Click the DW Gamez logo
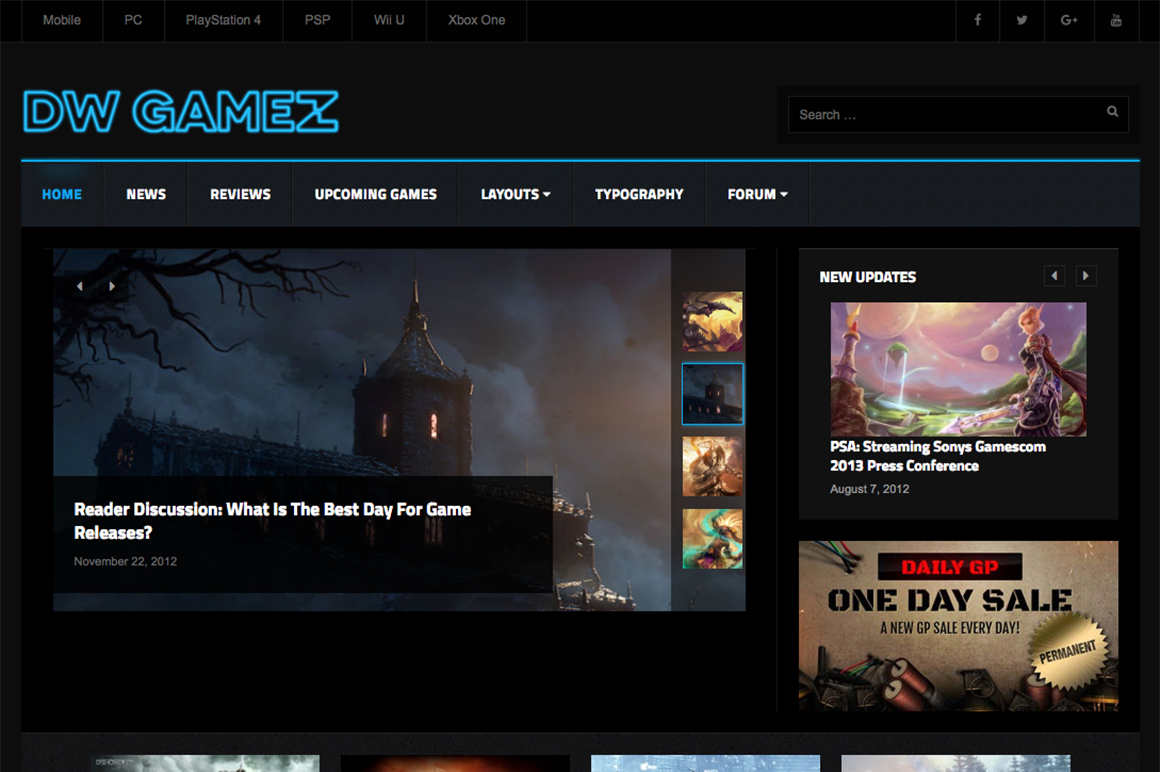Screen dimensions: 1160x772 pyautogui.click(x=181, y=112)
